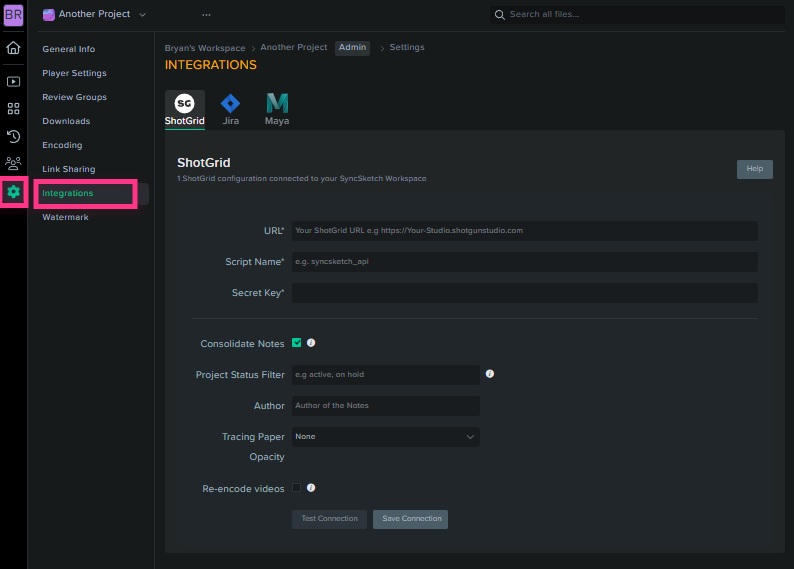The height and width of the screenshot is (569, 794).
Task: Open General Info settings
Action: pyautogui.click(x=69, y=49)
